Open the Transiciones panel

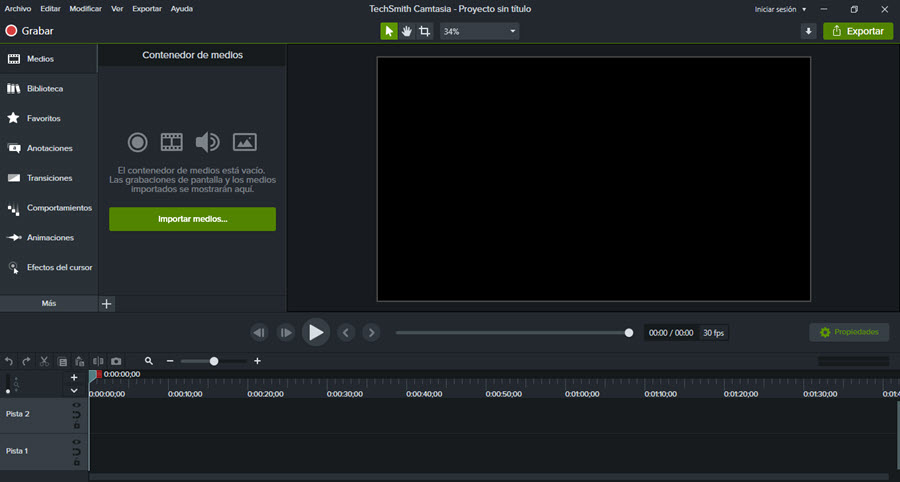[x=49, y=178]
